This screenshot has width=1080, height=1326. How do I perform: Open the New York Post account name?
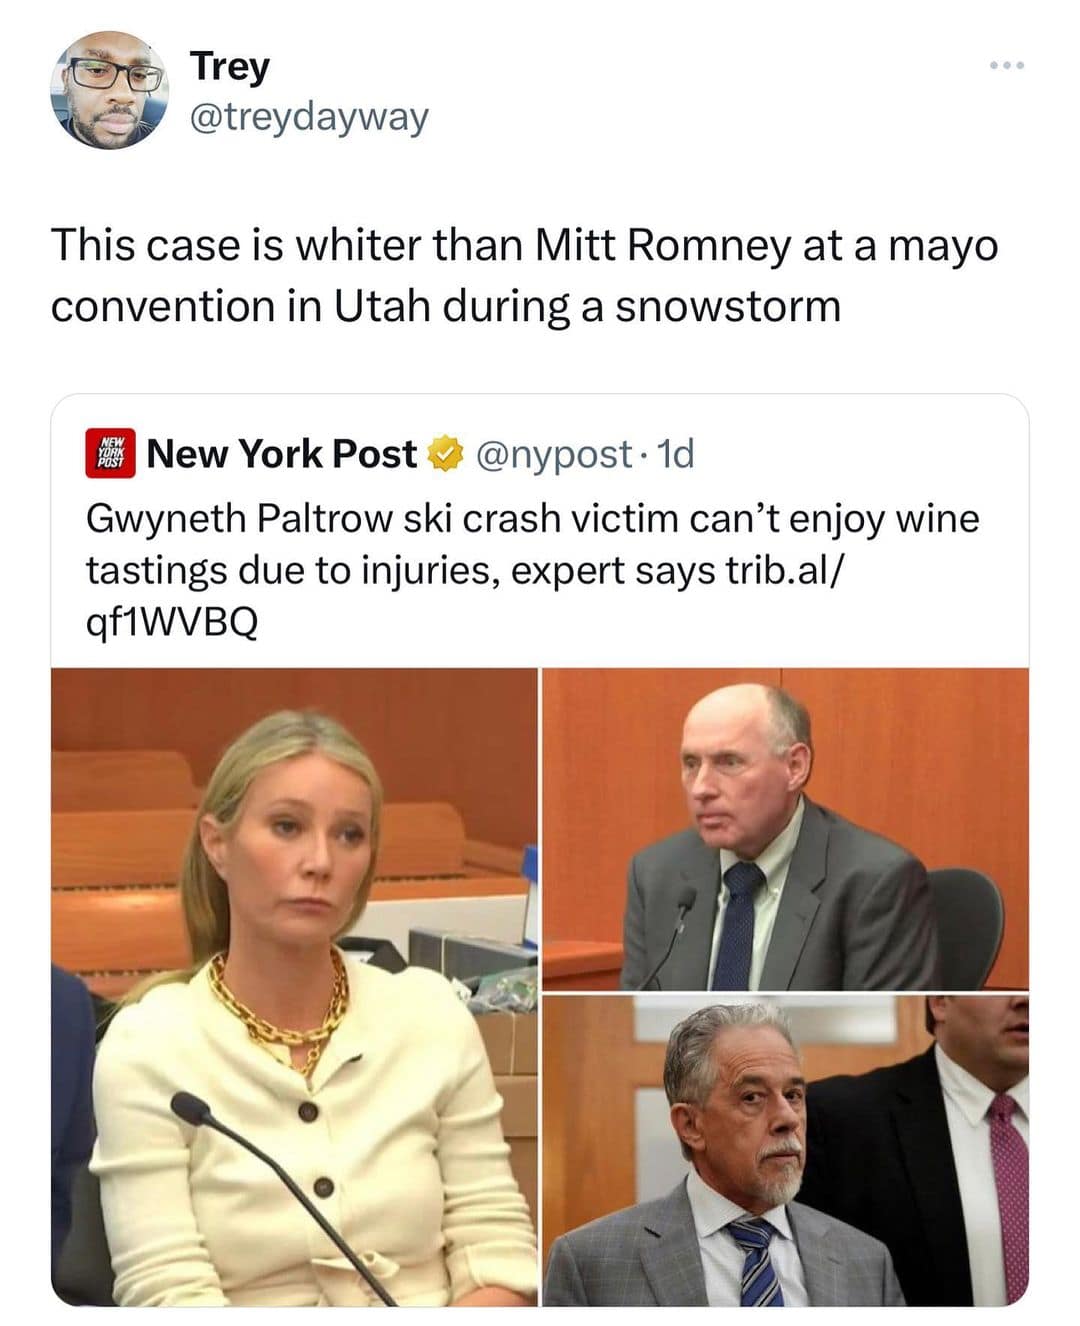281,453
